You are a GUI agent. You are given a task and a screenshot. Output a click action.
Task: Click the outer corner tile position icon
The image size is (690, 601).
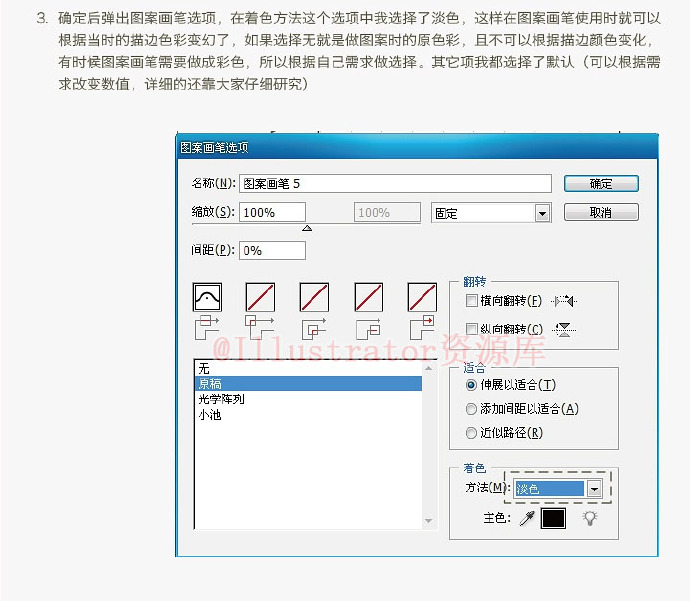click(260, 327)
